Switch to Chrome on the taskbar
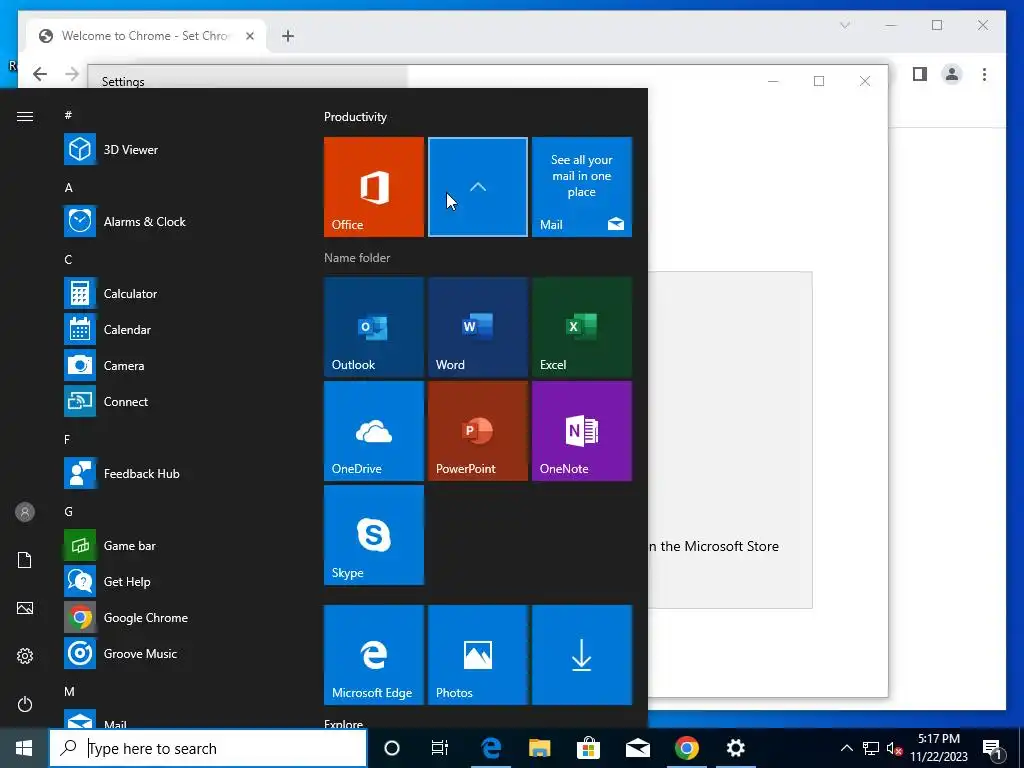 click(686, 748)
